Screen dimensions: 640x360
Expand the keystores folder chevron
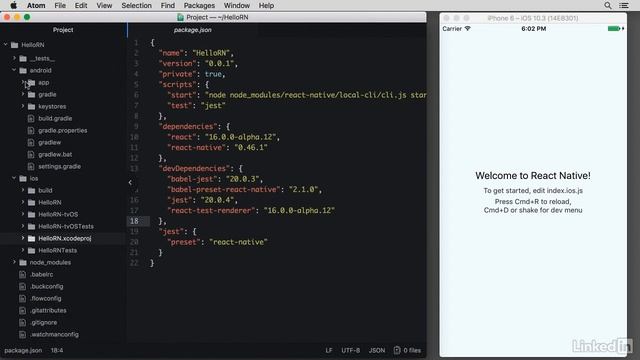[23, 106]
